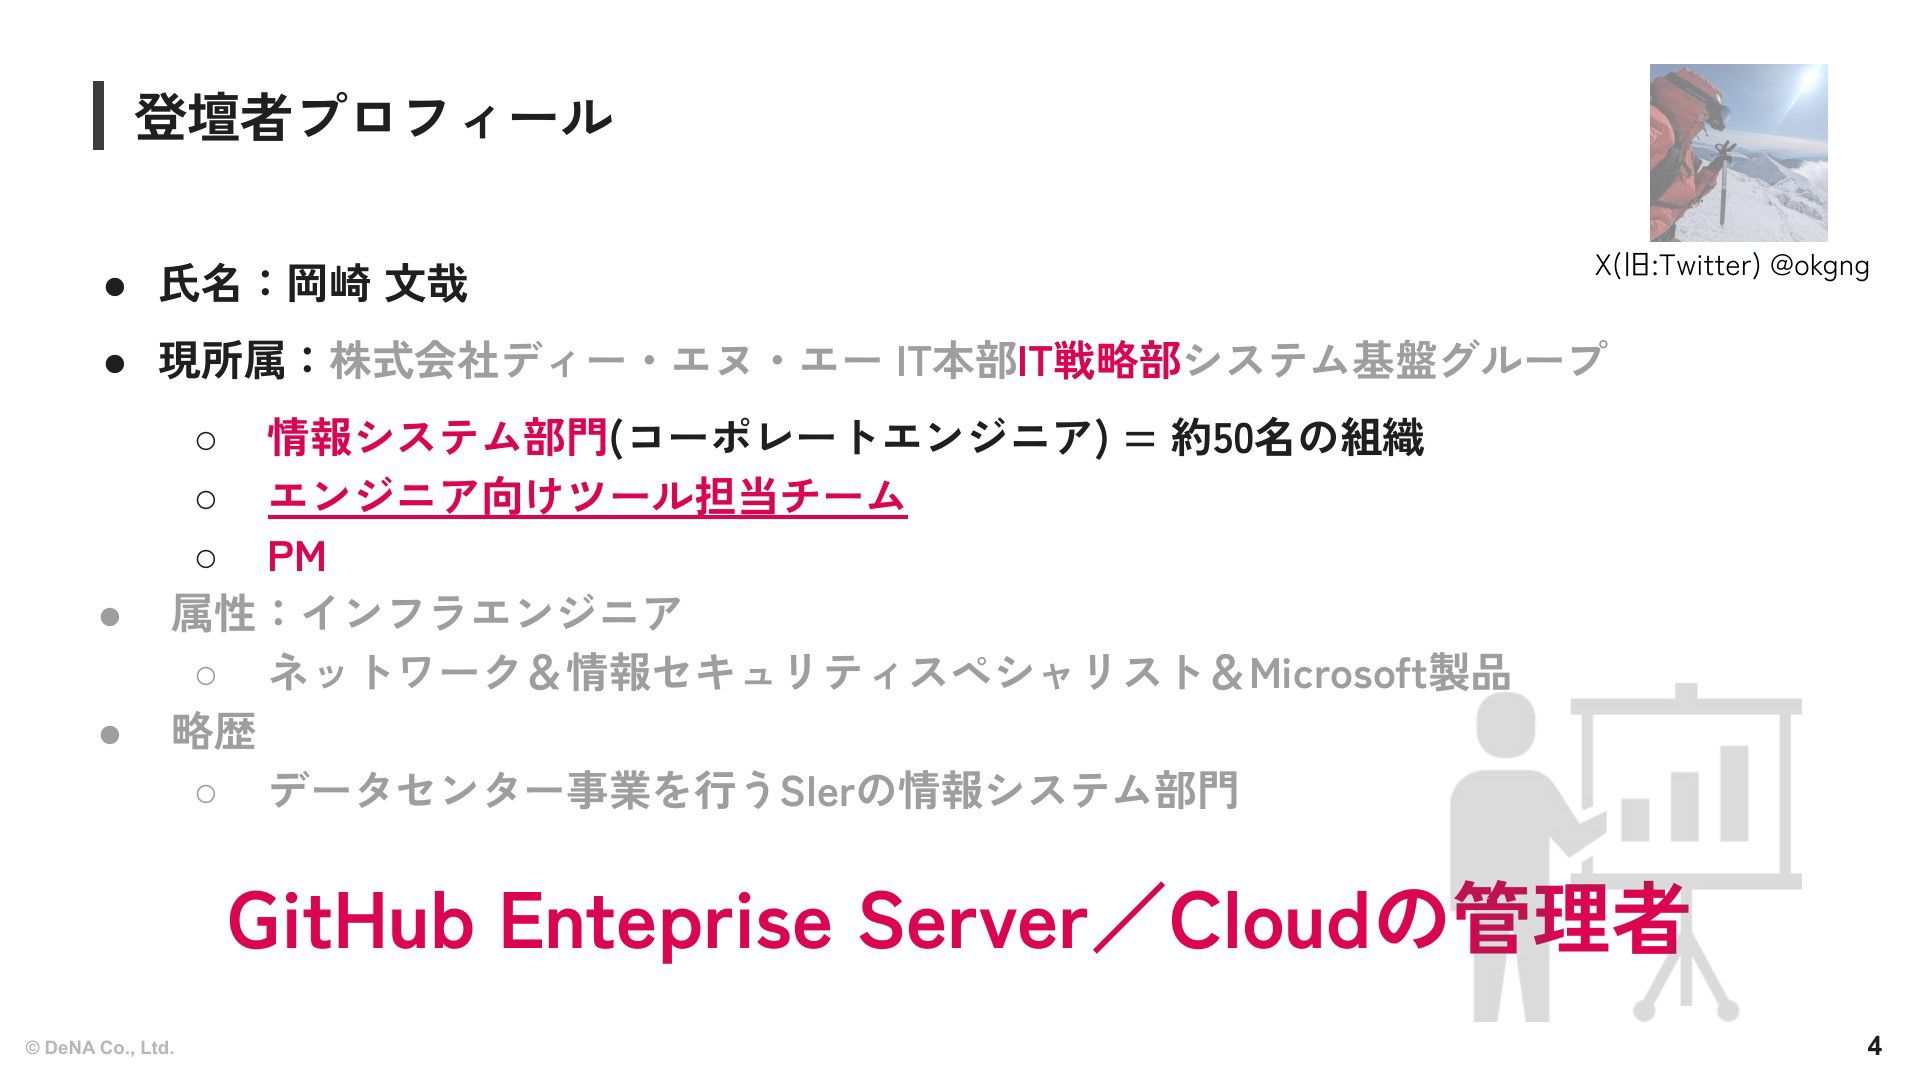The image size is (1920, 1080).
Task: Click the pink 情報システム部門 text
Action: pos(438,437)
